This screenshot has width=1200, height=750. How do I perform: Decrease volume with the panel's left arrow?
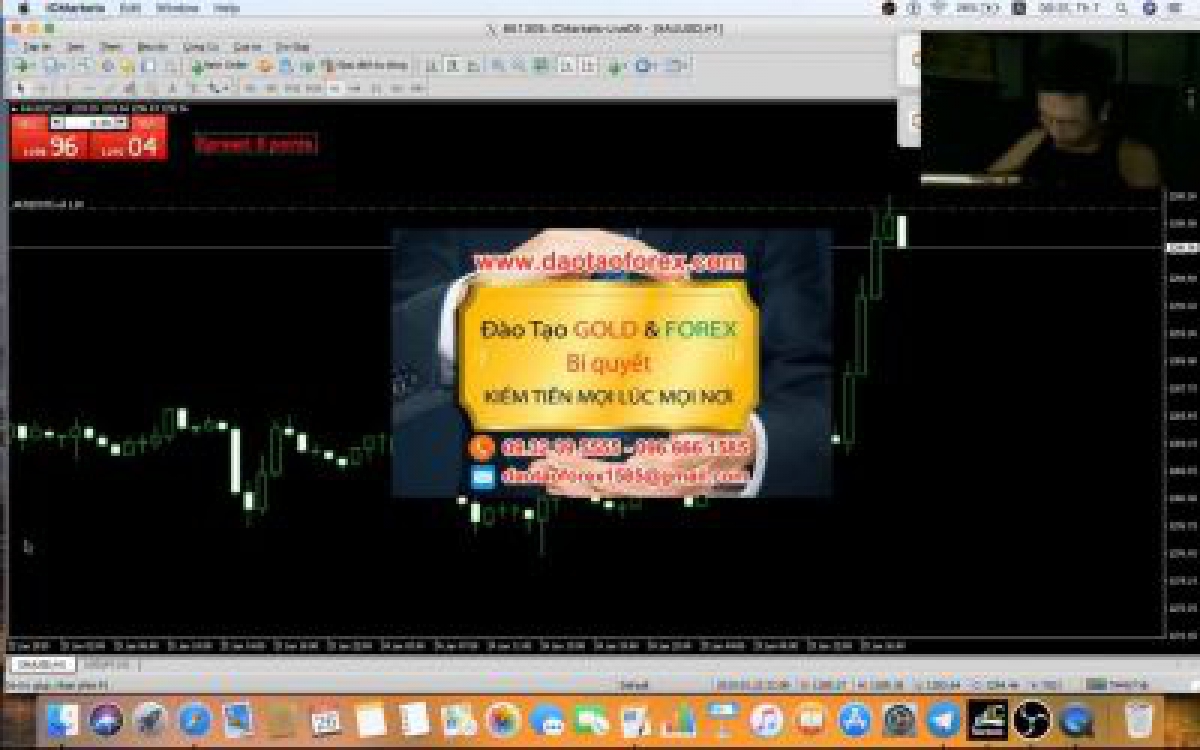(x=57, y=122)
